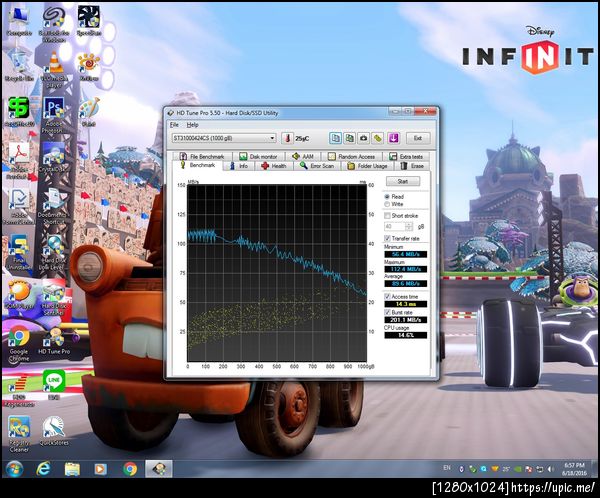Select the Read radio button

pos(387,196)
